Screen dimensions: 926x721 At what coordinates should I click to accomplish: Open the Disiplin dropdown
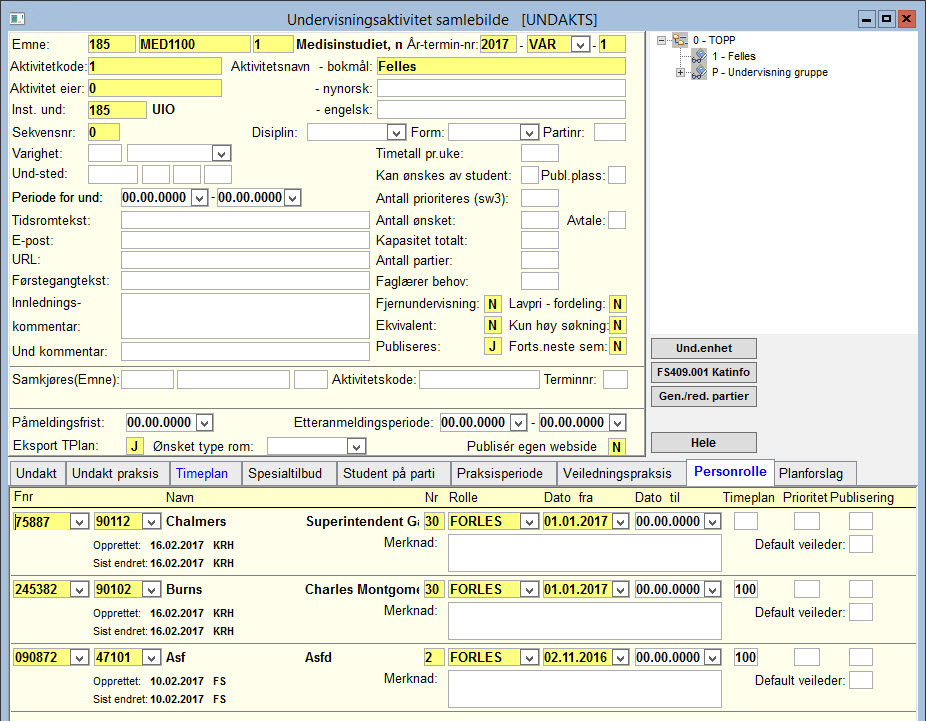(396, 133)
